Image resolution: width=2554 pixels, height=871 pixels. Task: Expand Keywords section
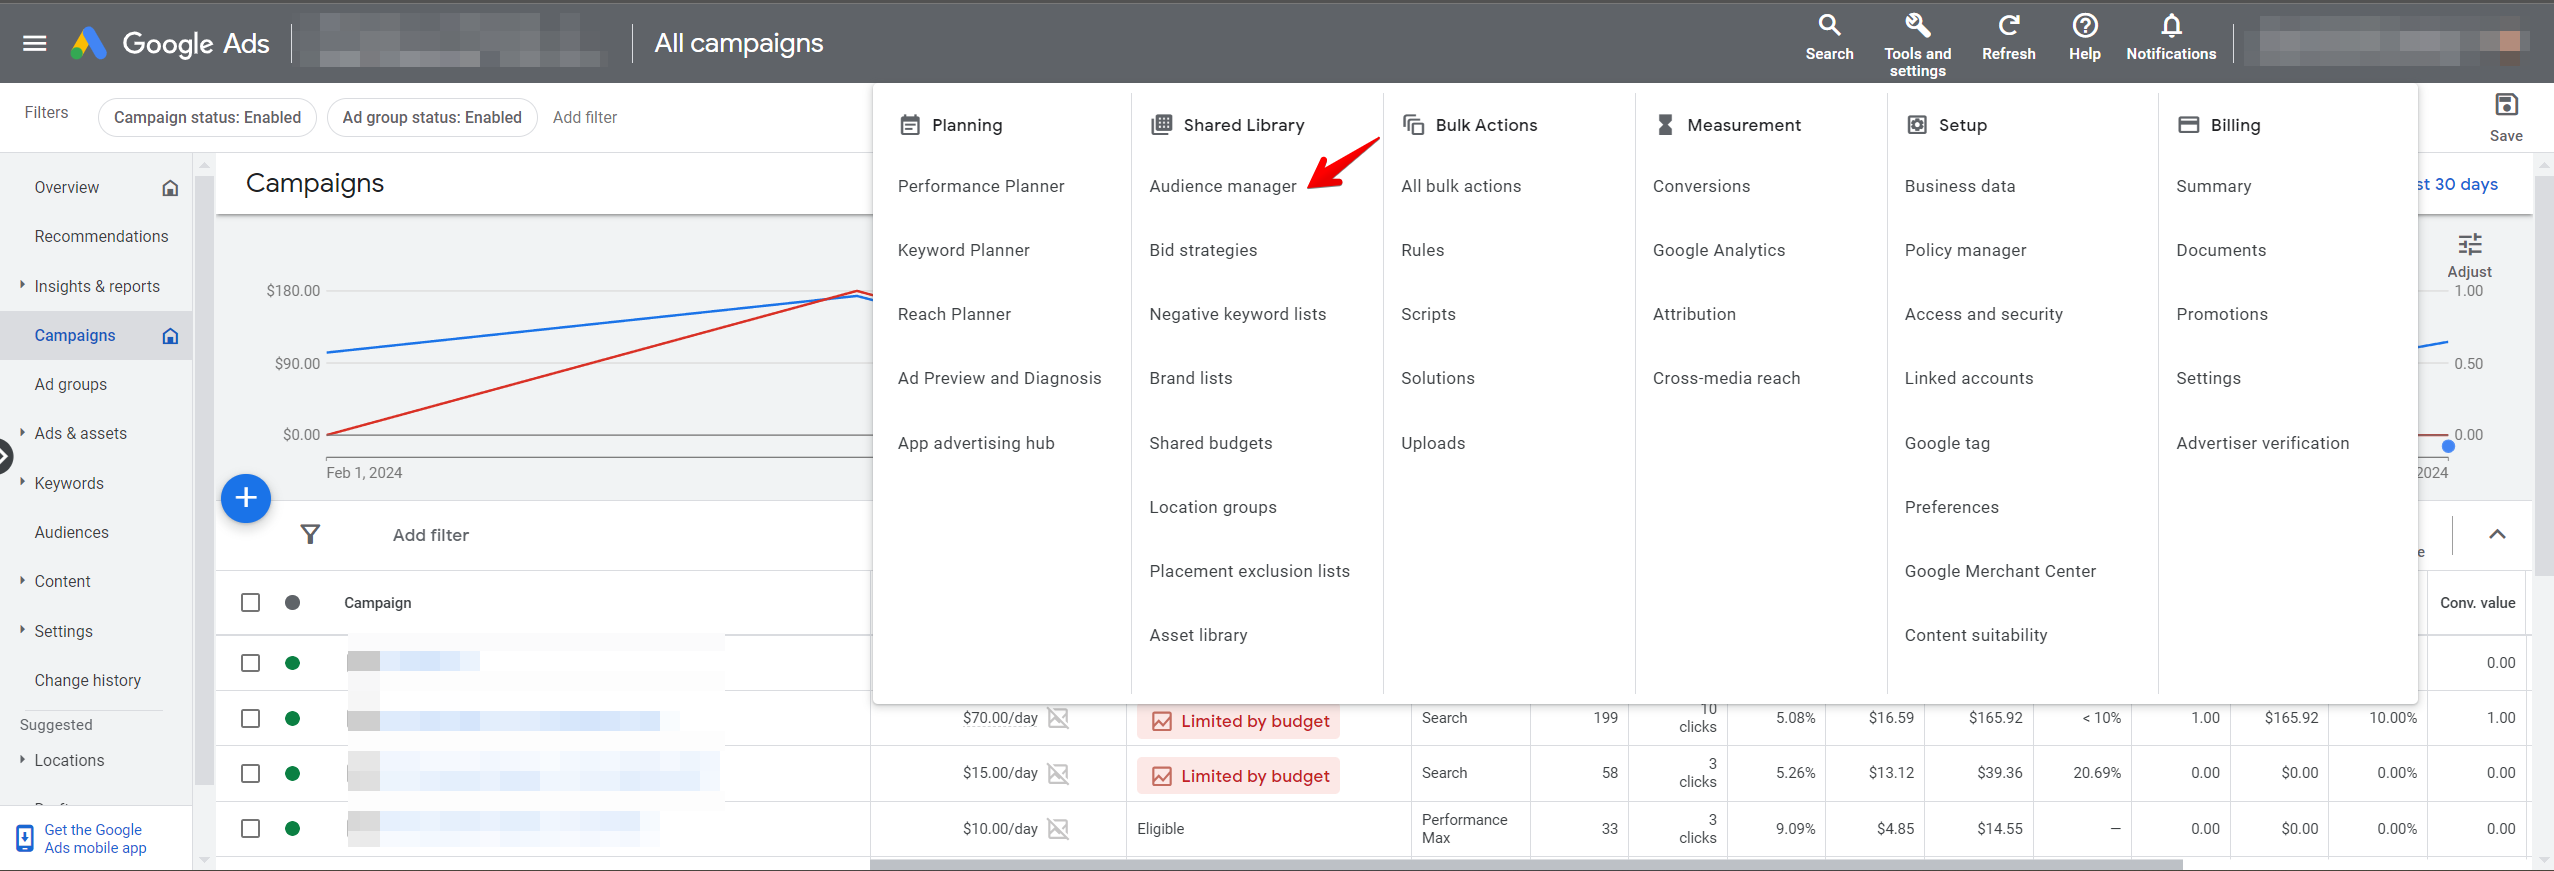coord(22,482)
